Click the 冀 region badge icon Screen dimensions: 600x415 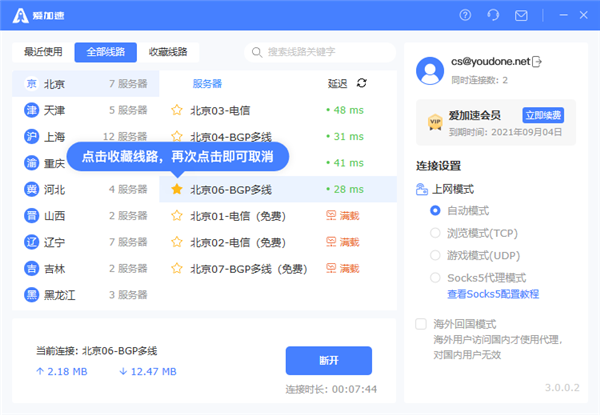click(31, 189)
